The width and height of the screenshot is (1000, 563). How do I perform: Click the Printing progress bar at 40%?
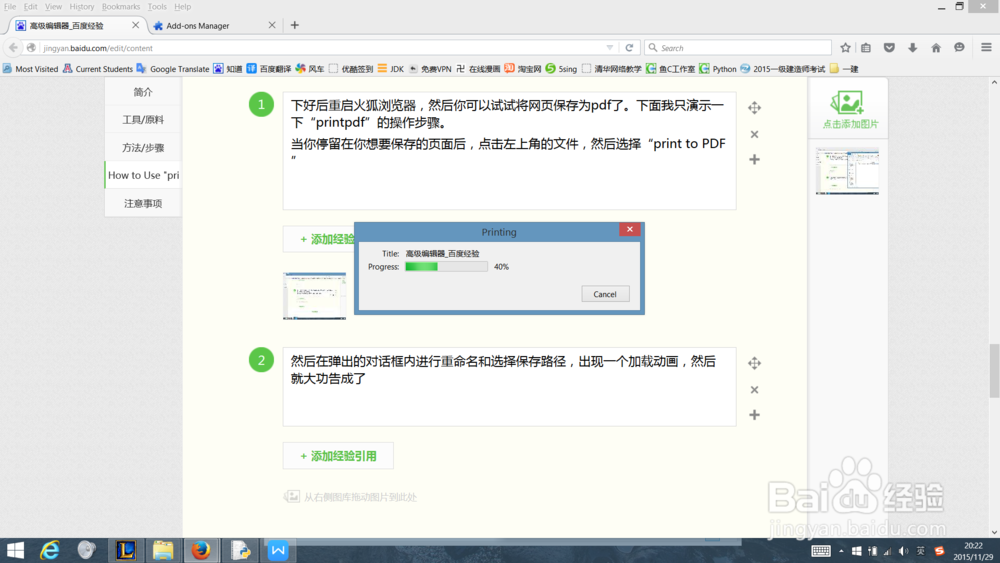click(x=446, y=267)
